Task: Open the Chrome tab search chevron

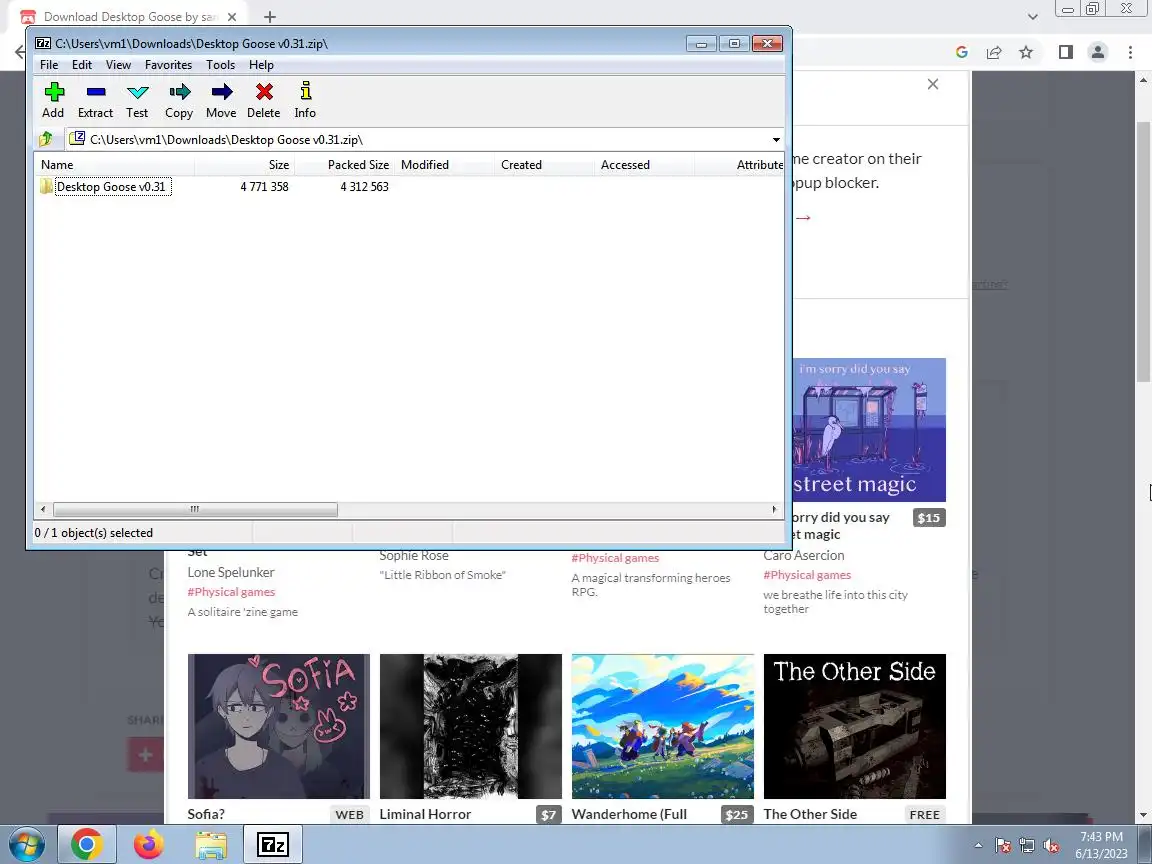Action: click(1032, 16)
